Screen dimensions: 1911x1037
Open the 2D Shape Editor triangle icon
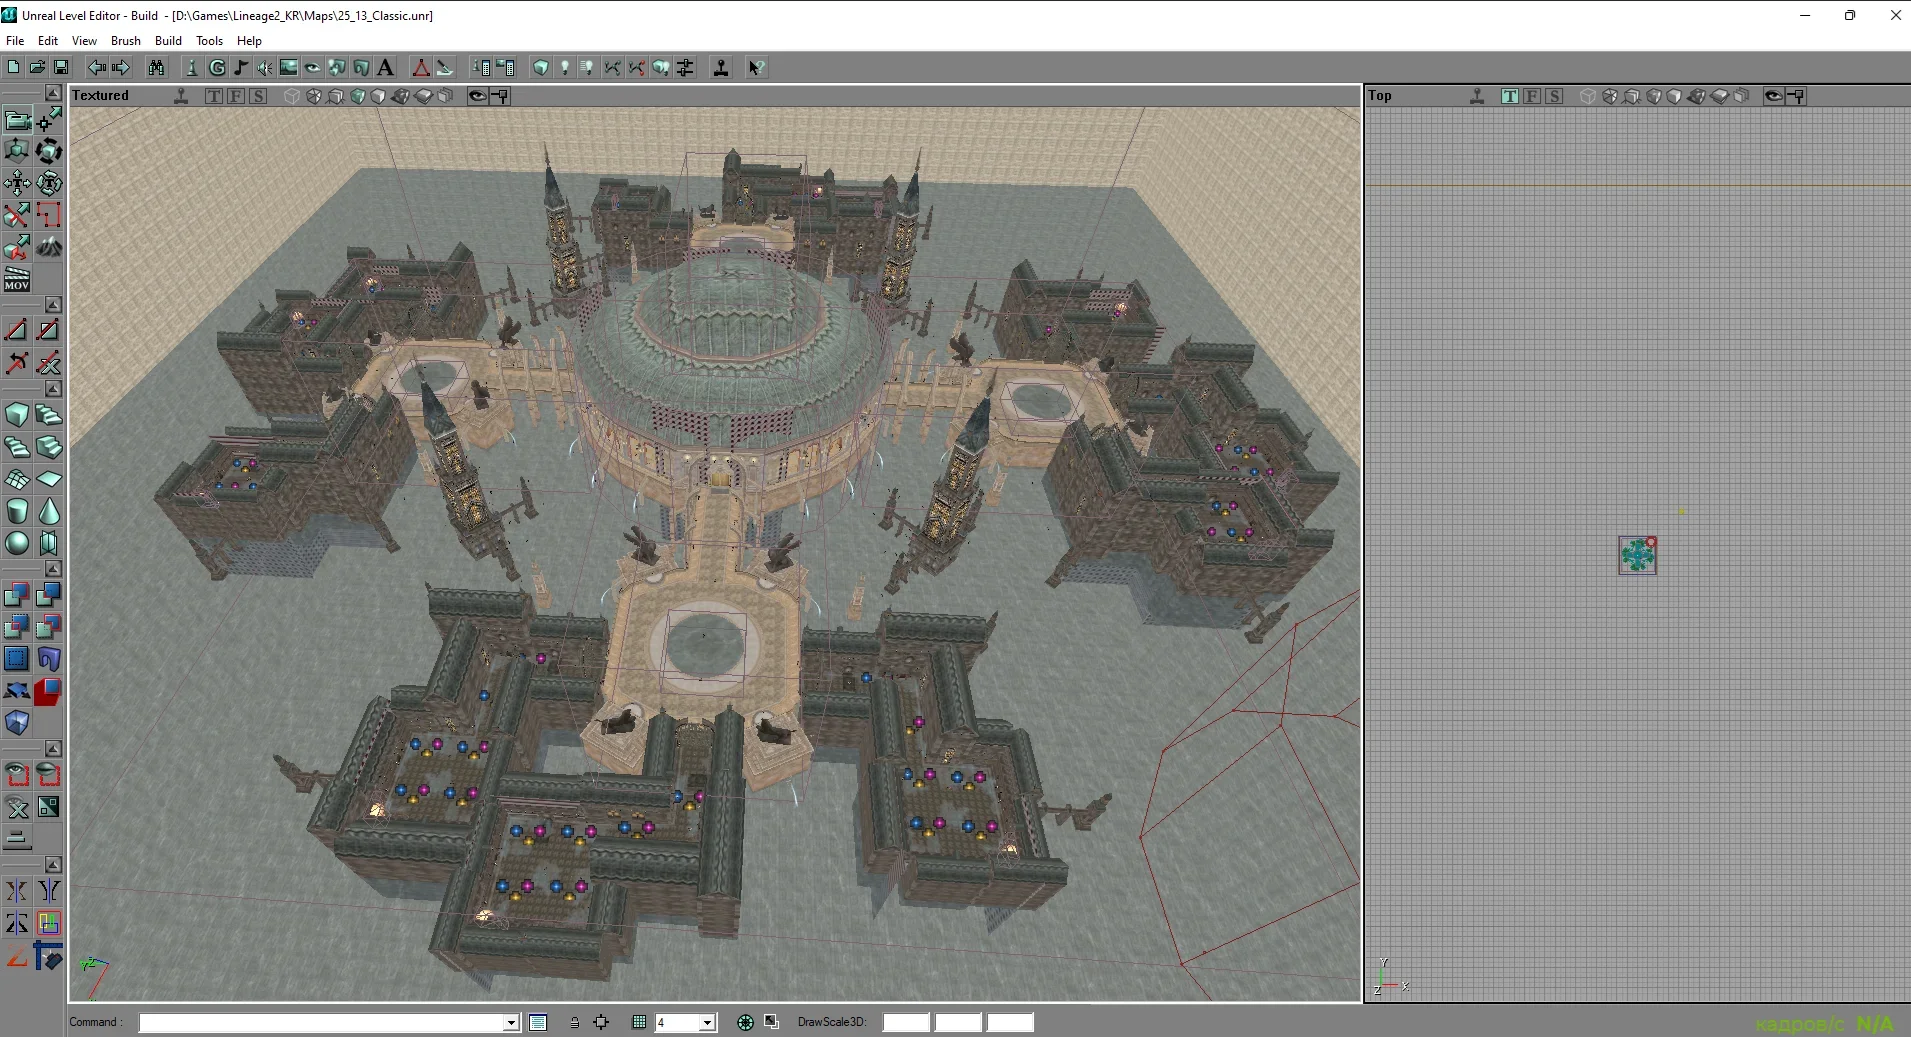421,67
